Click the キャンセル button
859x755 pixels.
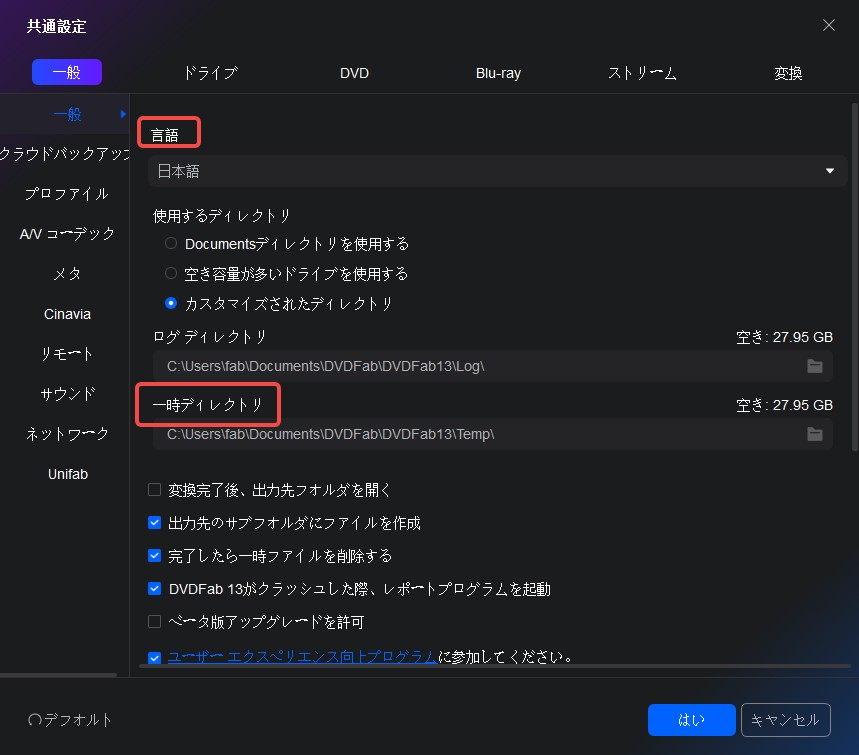coord(786,719)
